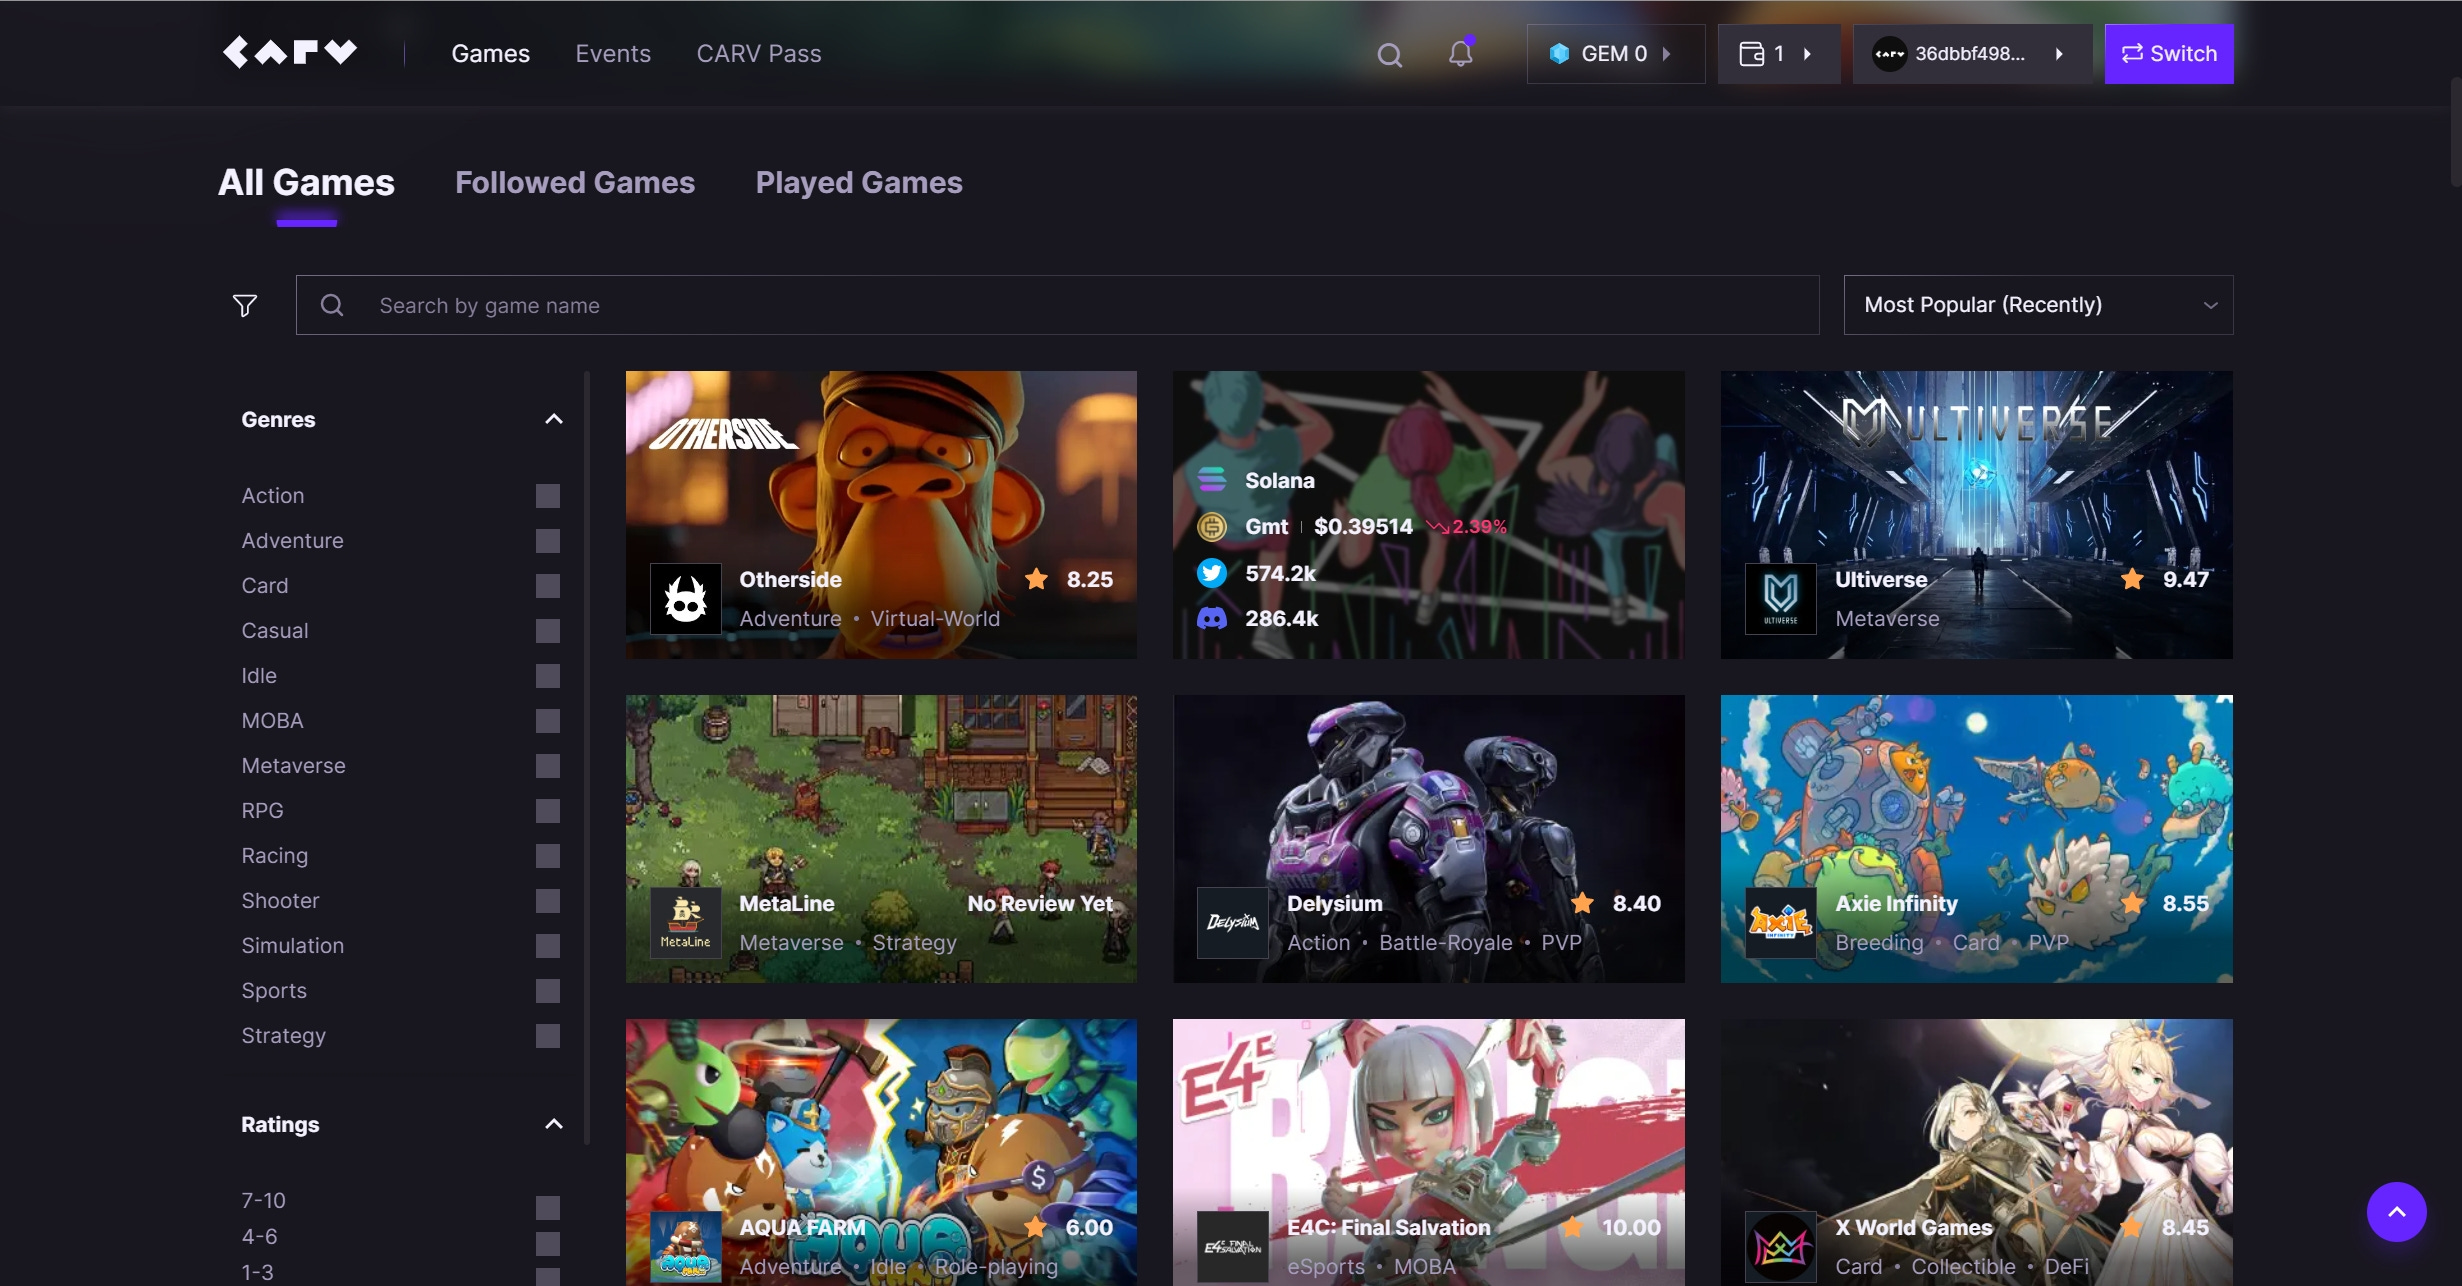Click the E4C Final Salvation logo icon

1232,1246
